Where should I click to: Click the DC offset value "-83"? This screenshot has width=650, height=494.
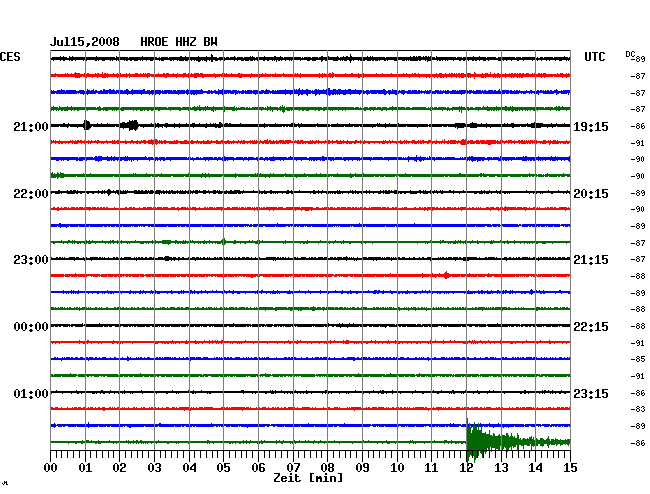[638, 409]
